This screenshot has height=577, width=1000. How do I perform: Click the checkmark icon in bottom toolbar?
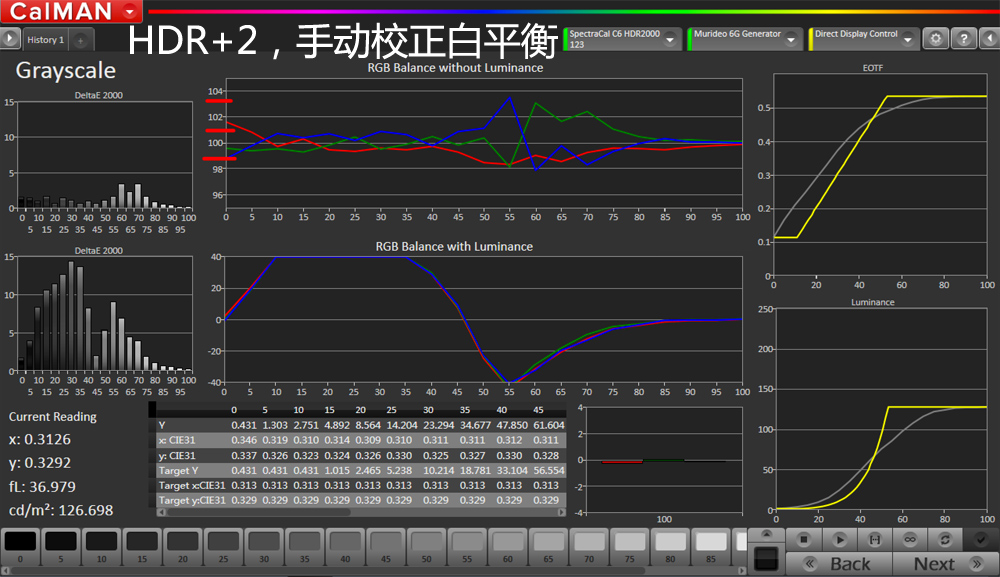tap(980, 539)
